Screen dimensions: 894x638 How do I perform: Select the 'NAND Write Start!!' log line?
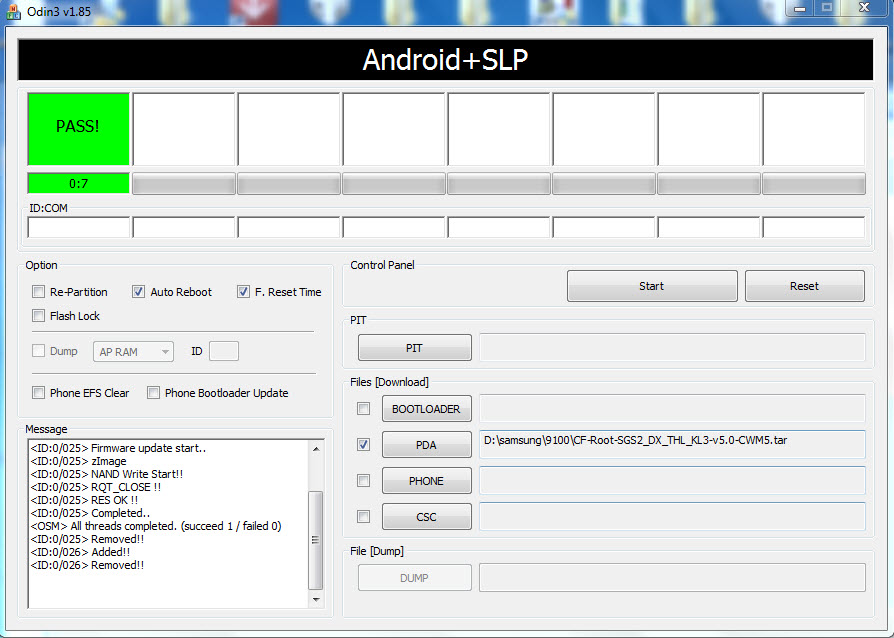[x=107, y=474]
